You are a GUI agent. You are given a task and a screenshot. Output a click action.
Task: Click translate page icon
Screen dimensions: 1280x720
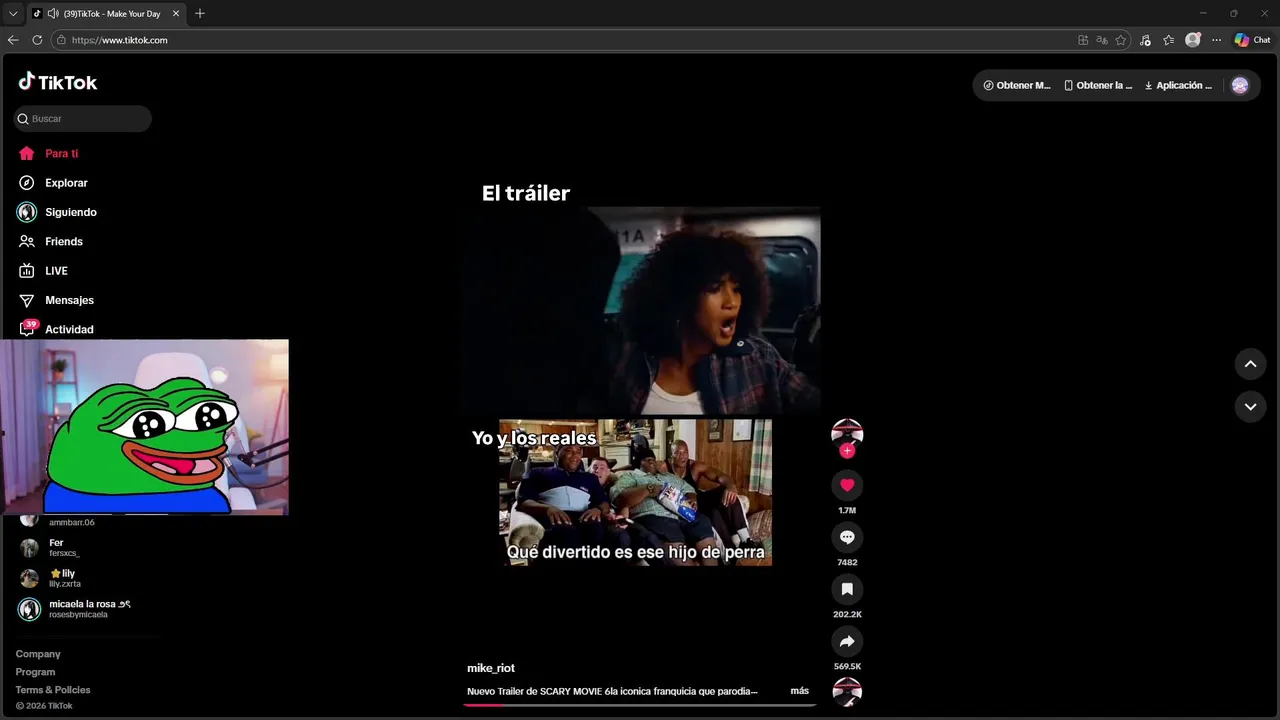coord(1102,40)
